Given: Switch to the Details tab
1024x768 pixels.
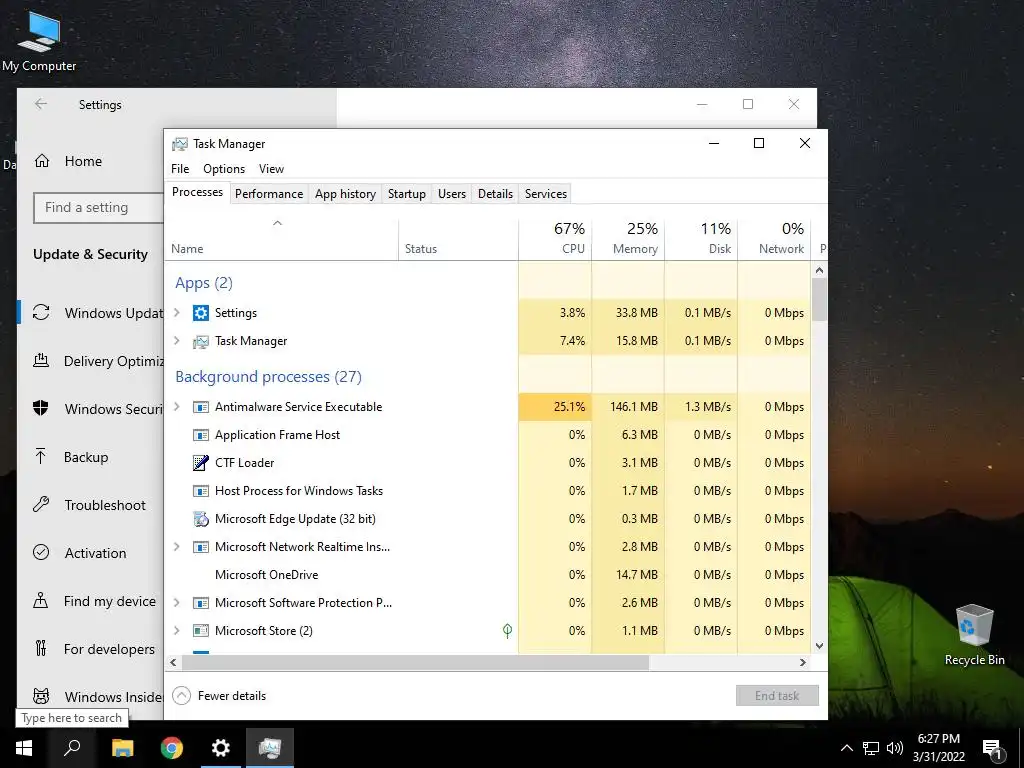Looking at the screenshot, I should pos(495,194).
